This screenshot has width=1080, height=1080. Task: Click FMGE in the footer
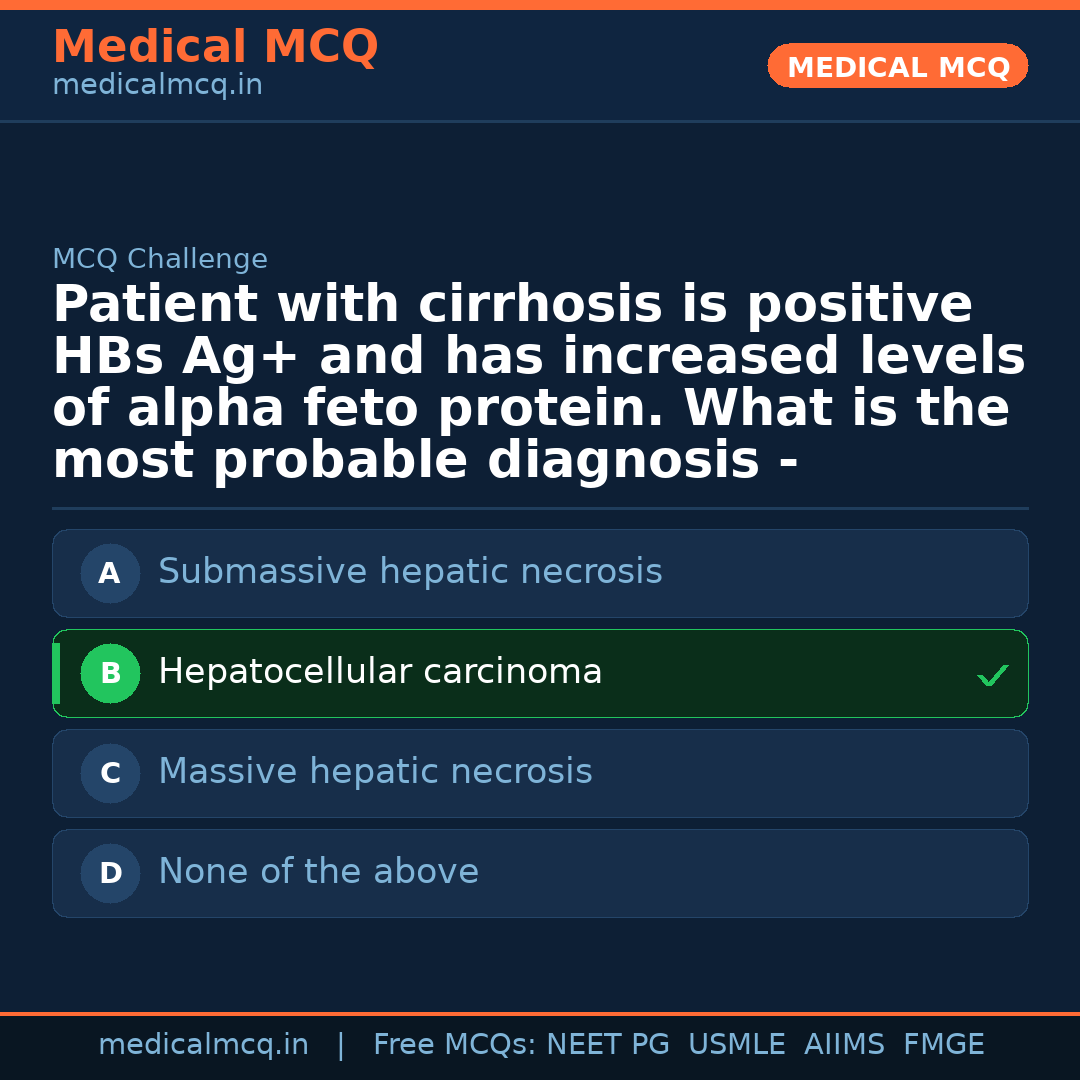pos(943,1045)
